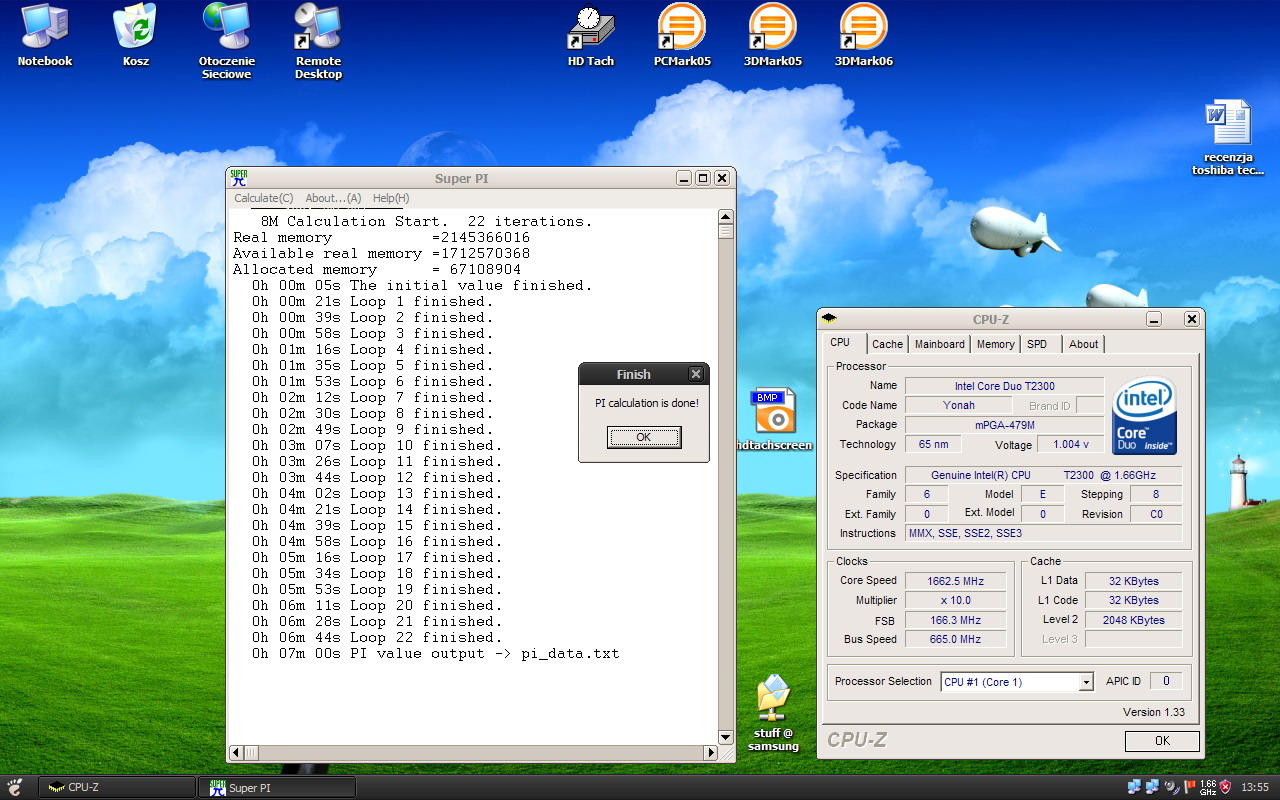Open the About...(A) menu in Super PI

point(333,198)
